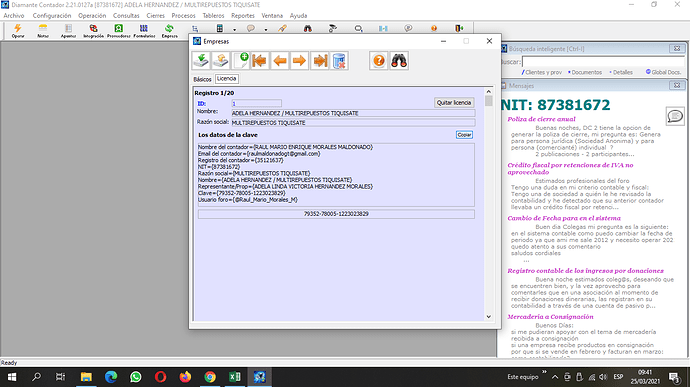Viewport: 690px width, 387px height.
Task: Close the Mensajes panel
Action: tap(677, 85)
